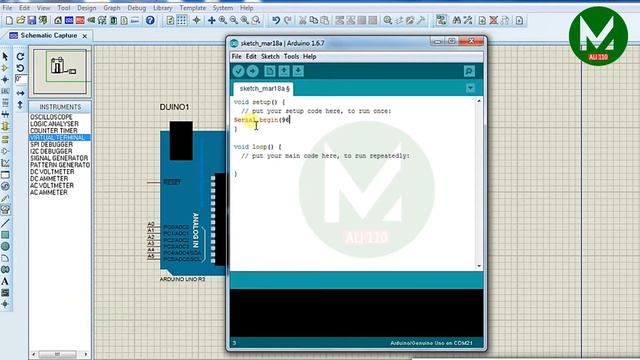
Task: Select COUNTER TIMER in the instruments list
Action: click(x=53, y=131)
